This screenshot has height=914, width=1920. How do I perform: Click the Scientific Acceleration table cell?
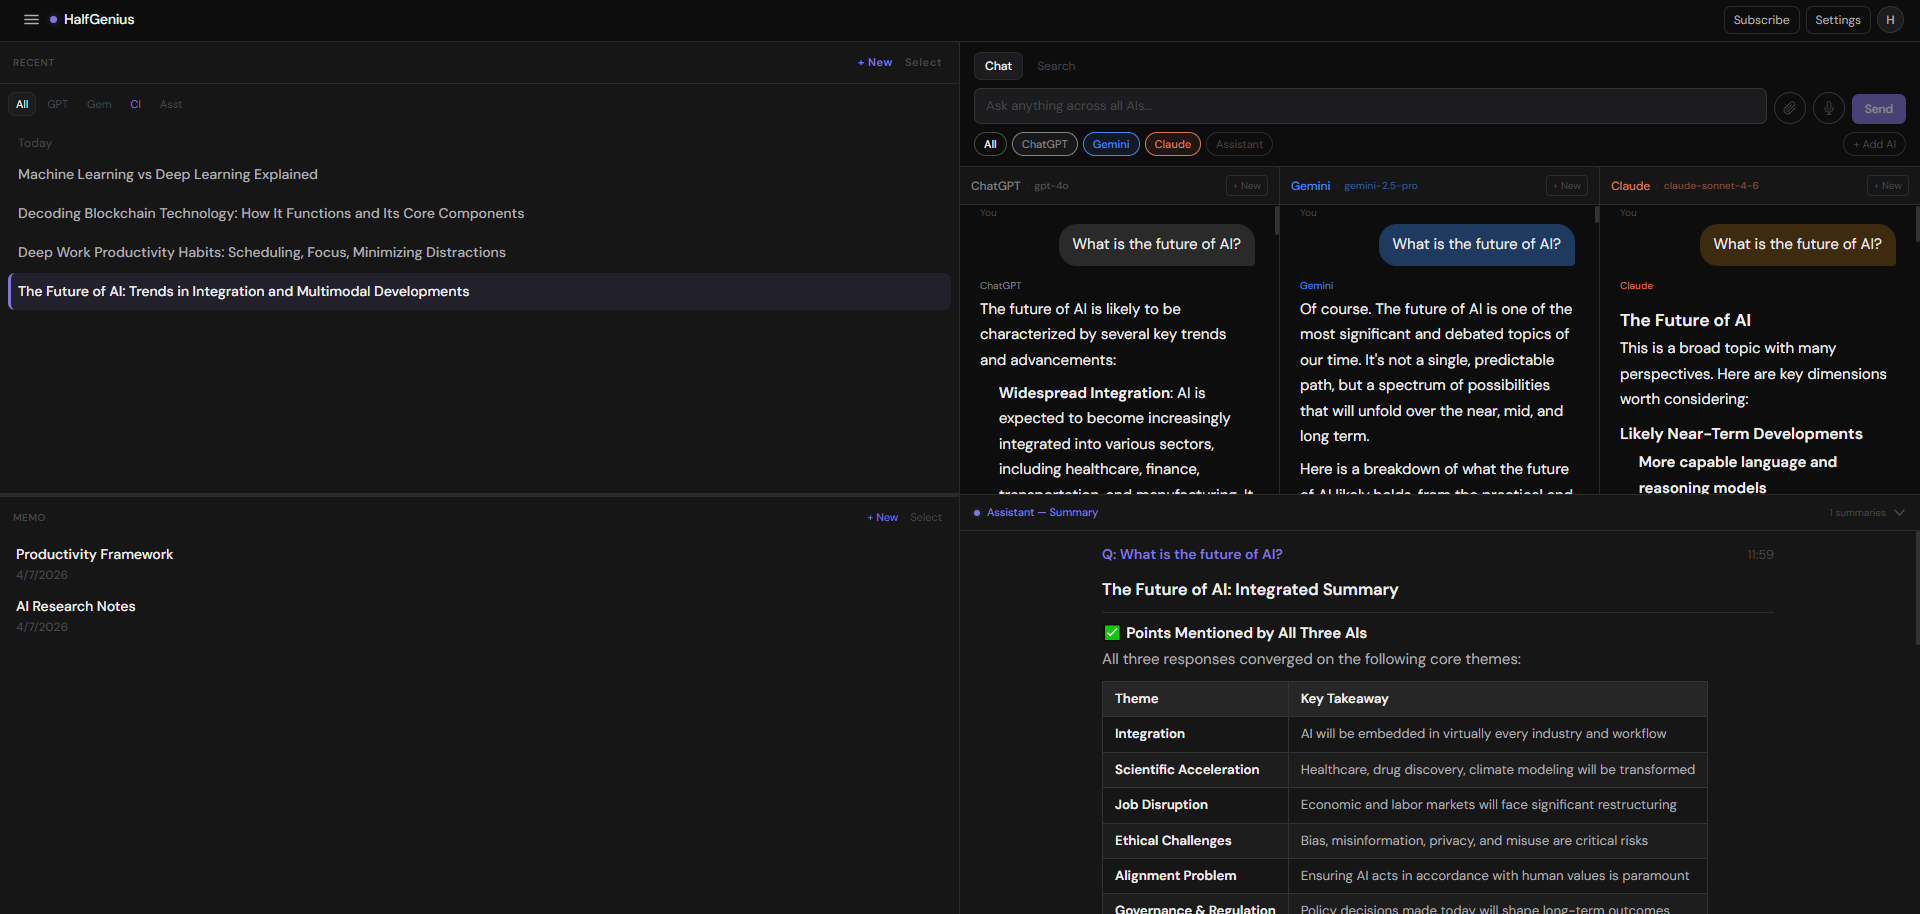click(1195, 770)
